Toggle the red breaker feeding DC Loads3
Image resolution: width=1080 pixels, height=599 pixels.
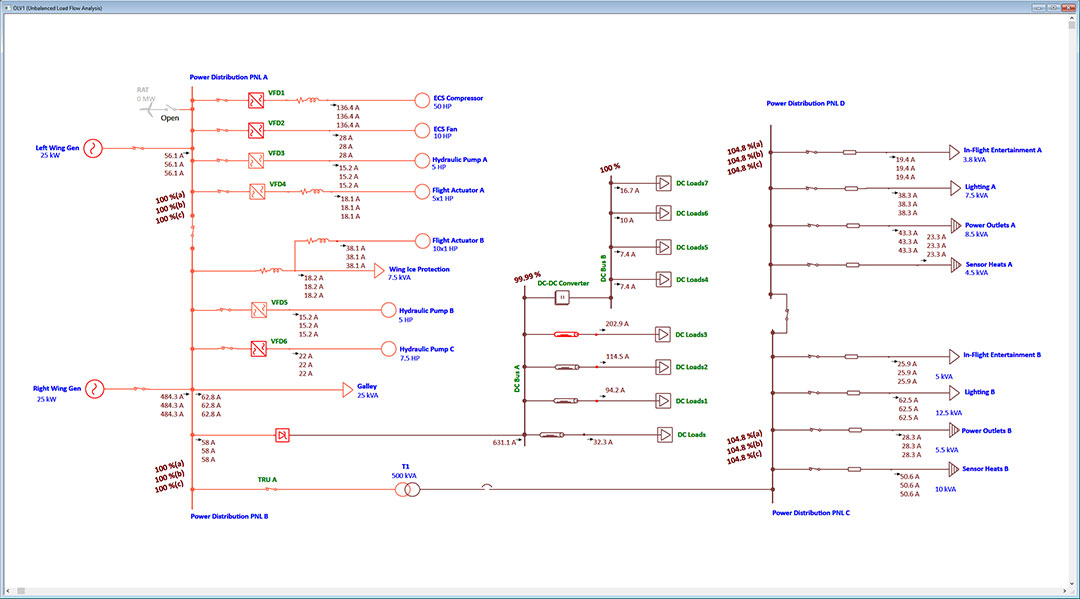[568, 333]
